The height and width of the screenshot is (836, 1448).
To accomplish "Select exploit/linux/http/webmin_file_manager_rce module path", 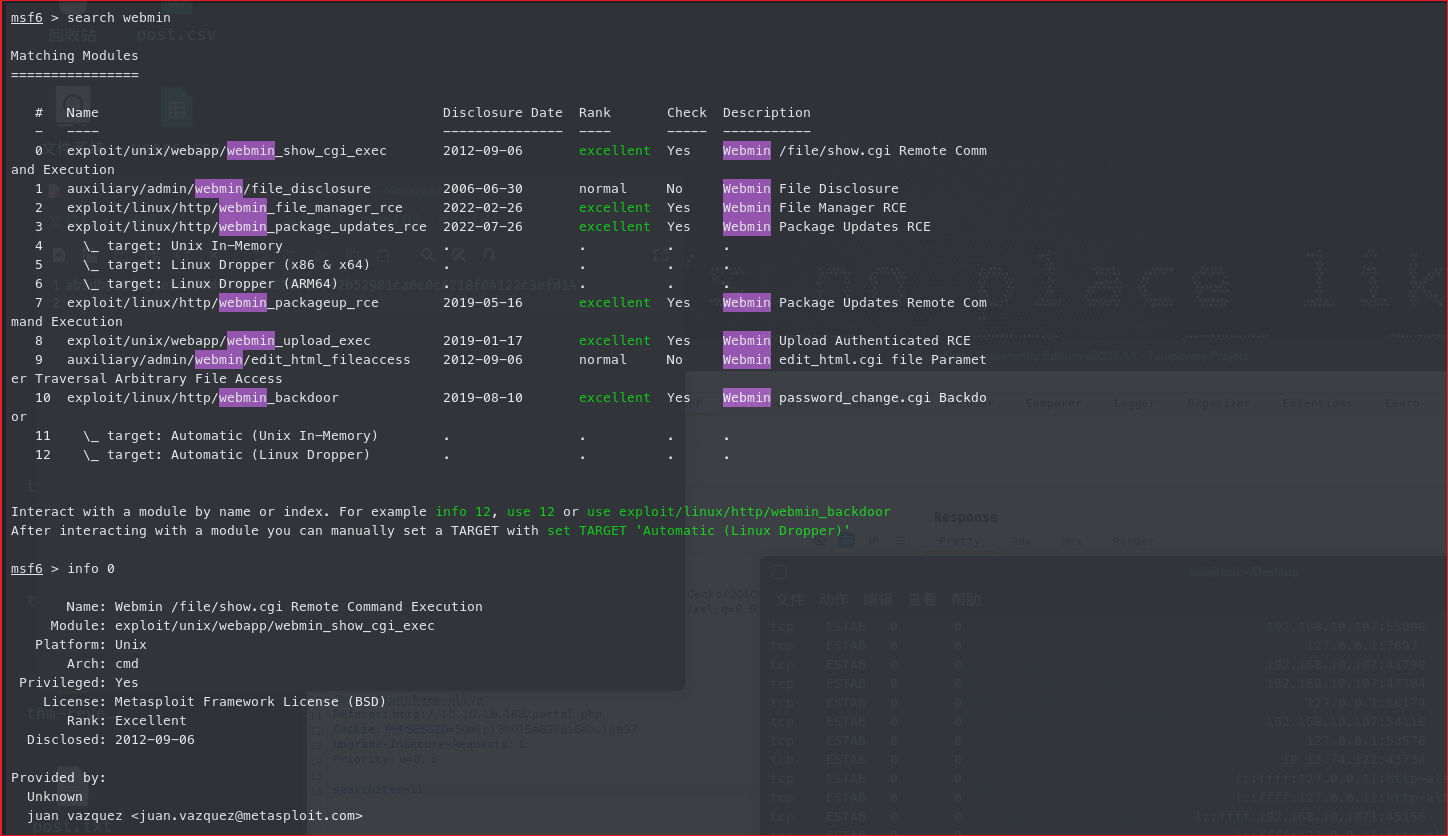I will [x=235, y=207].
